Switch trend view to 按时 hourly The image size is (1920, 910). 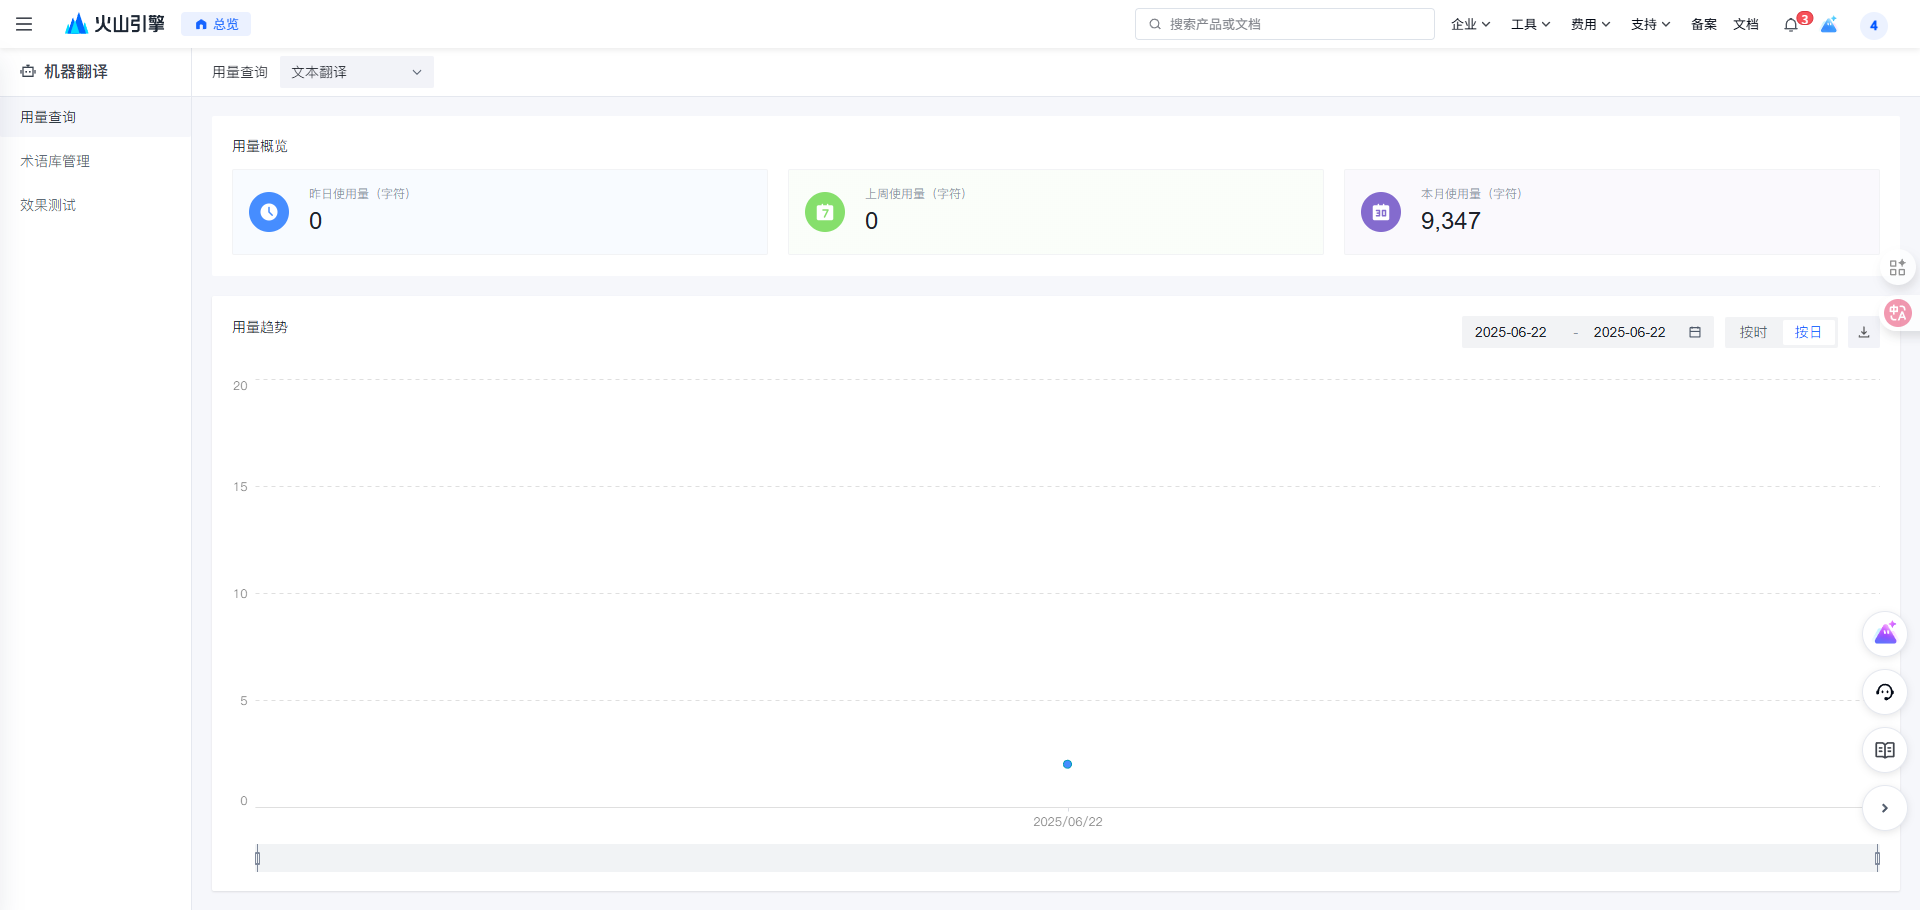click(x=1753, y=332)
